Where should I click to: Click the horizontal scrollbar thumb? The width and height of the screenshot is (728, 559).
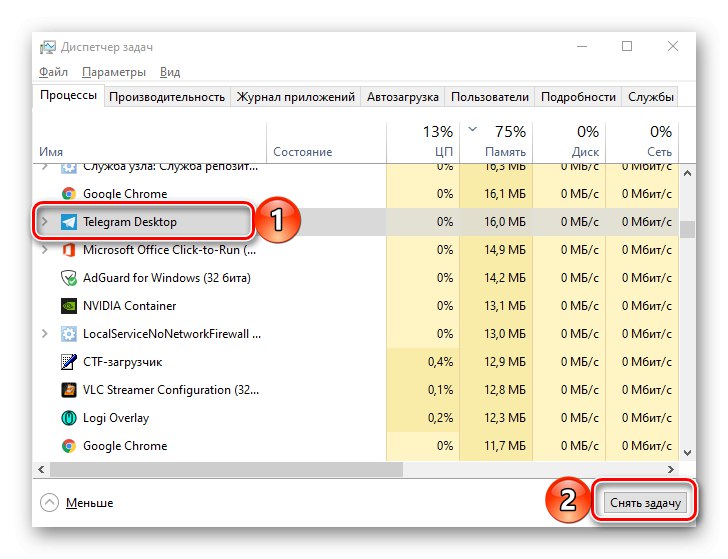227,469
